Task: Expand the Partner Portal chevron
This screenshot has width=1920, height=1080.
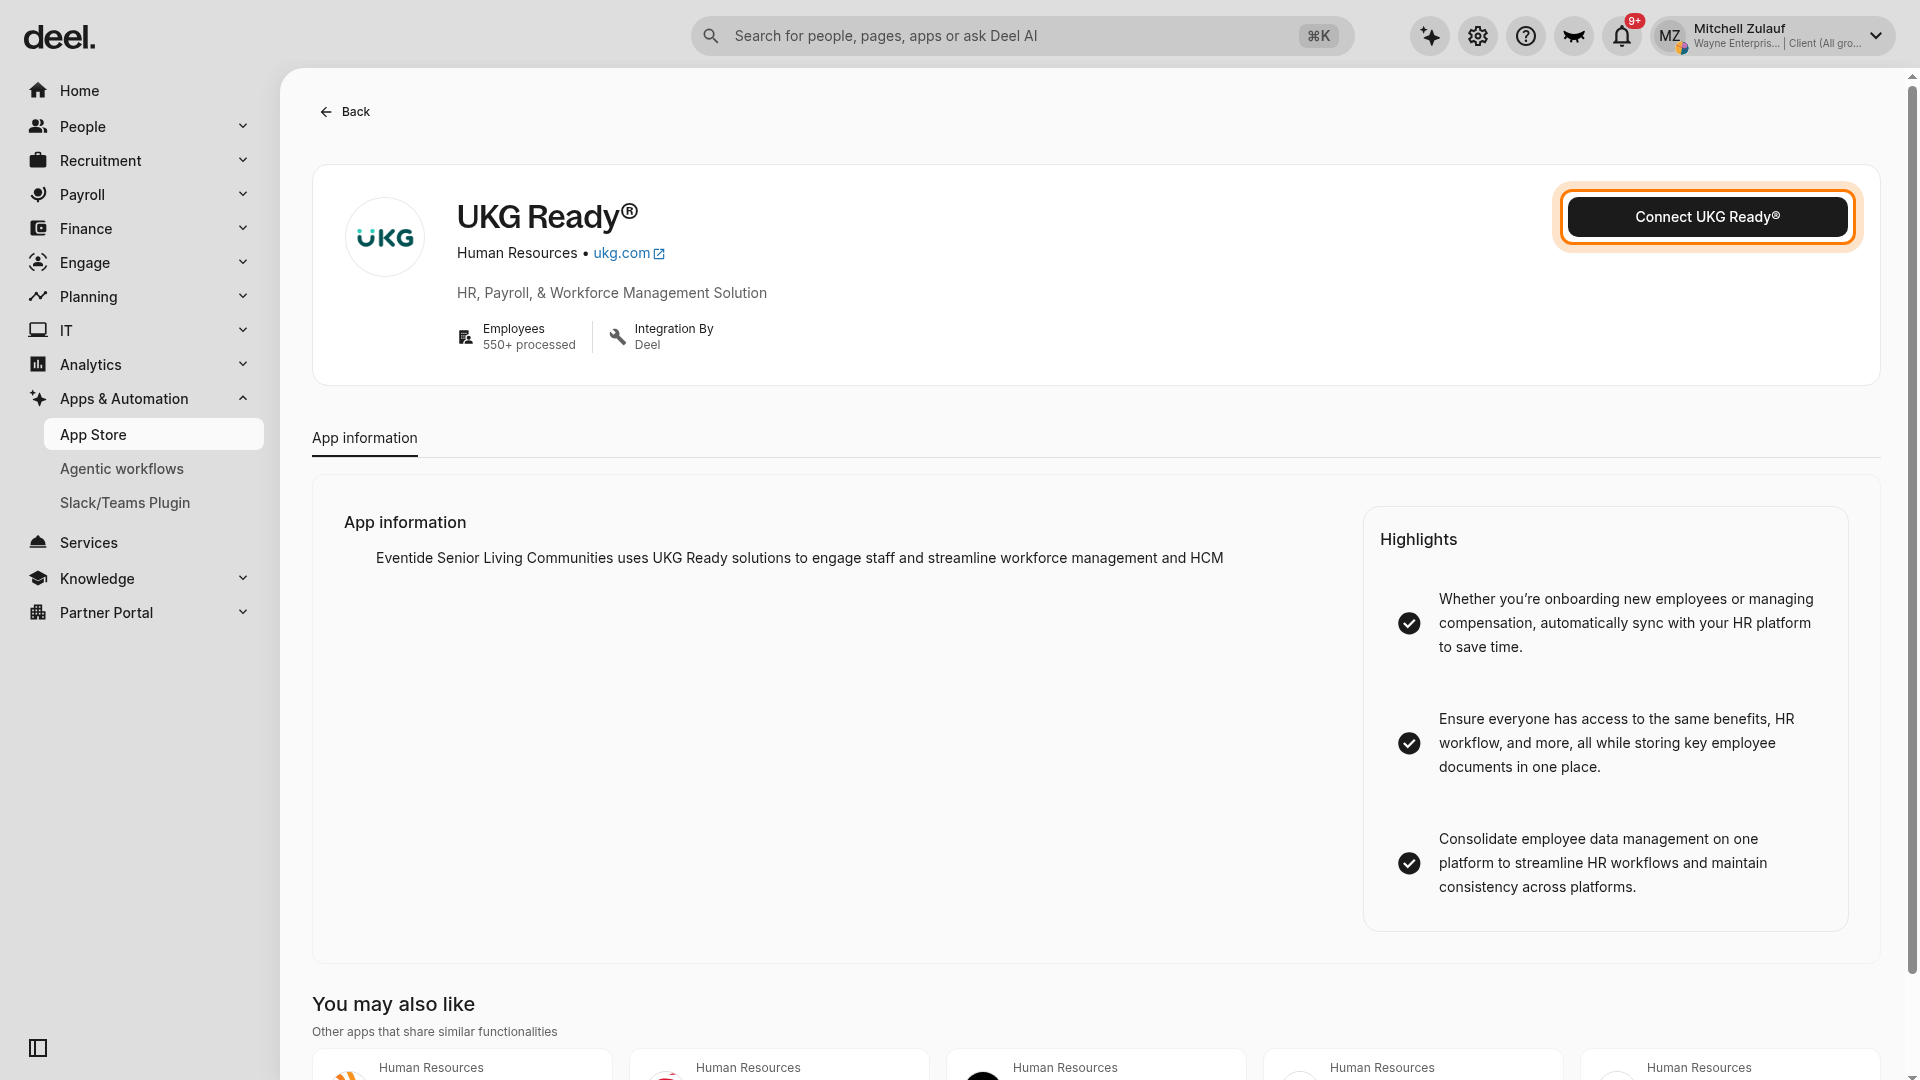Action: 243,612
